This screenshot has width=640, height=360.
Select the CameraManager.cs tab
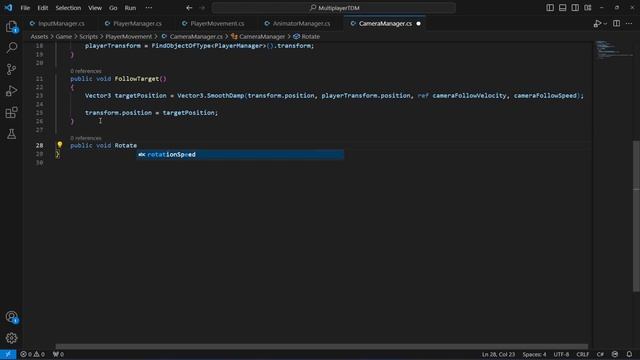385,24
